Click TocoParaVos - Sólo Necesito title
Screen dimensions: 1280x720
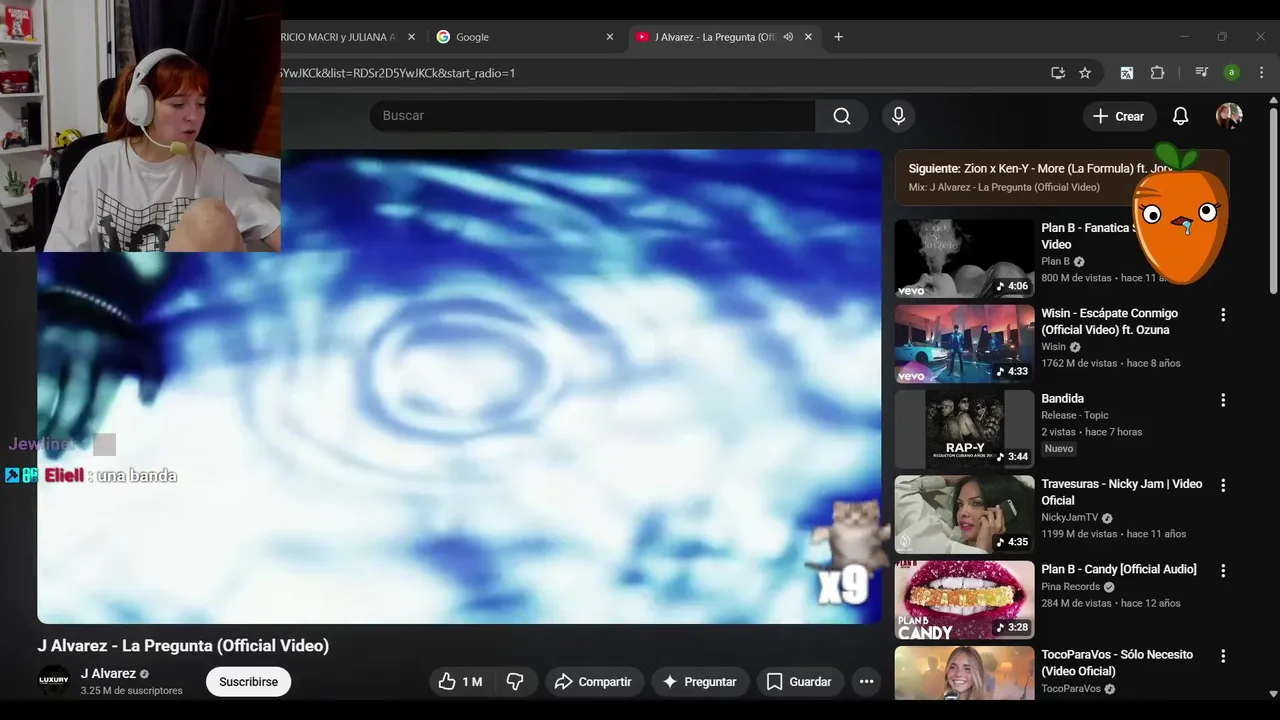(x=1117, y=663)
